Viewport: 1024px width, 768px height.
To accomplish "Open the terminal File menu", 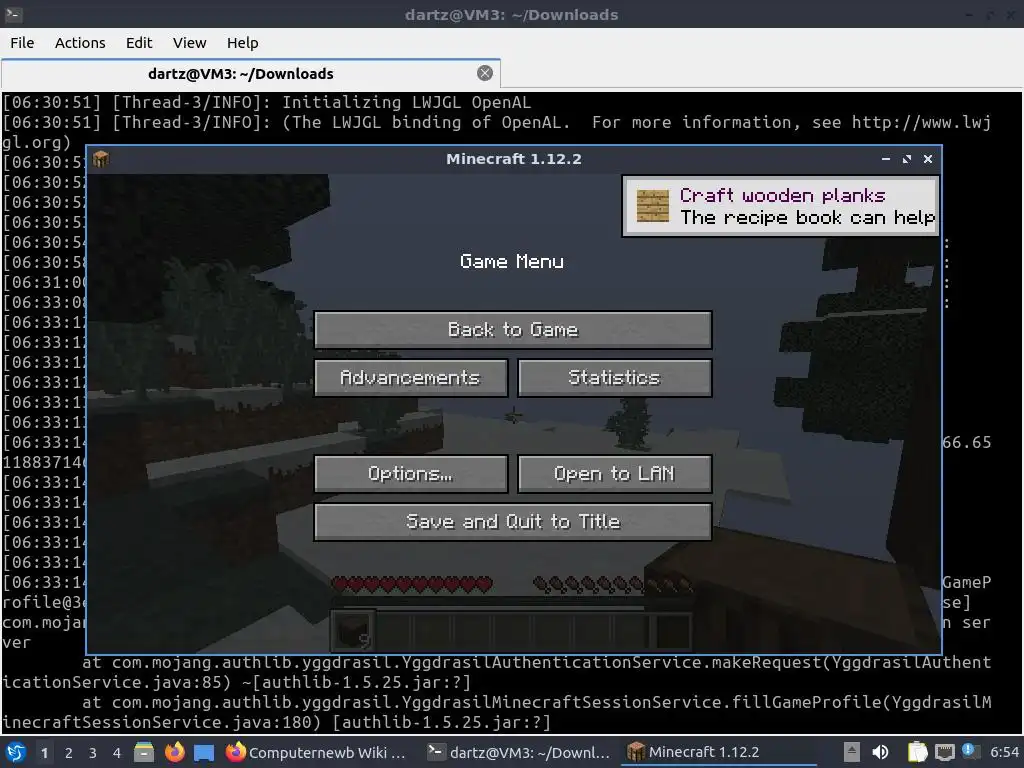I will tap(22, 43).
